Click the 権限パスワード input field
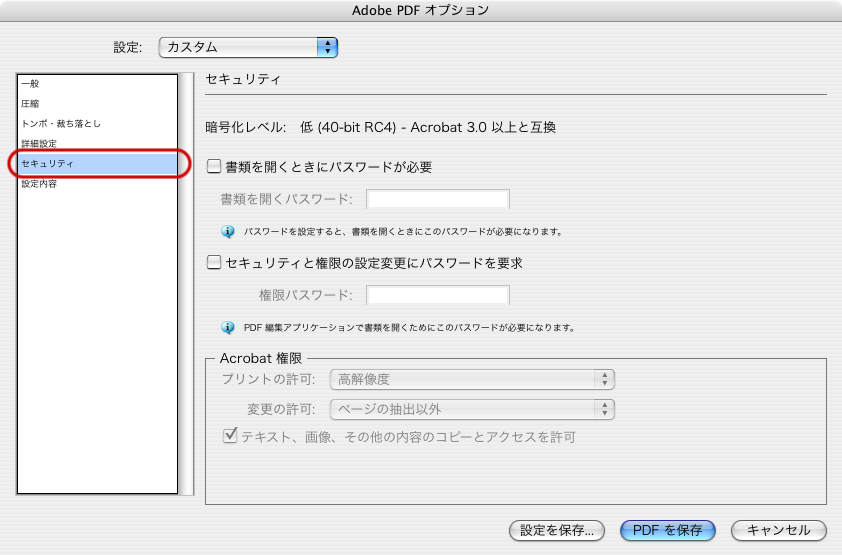842x555 pixels. 438,295
